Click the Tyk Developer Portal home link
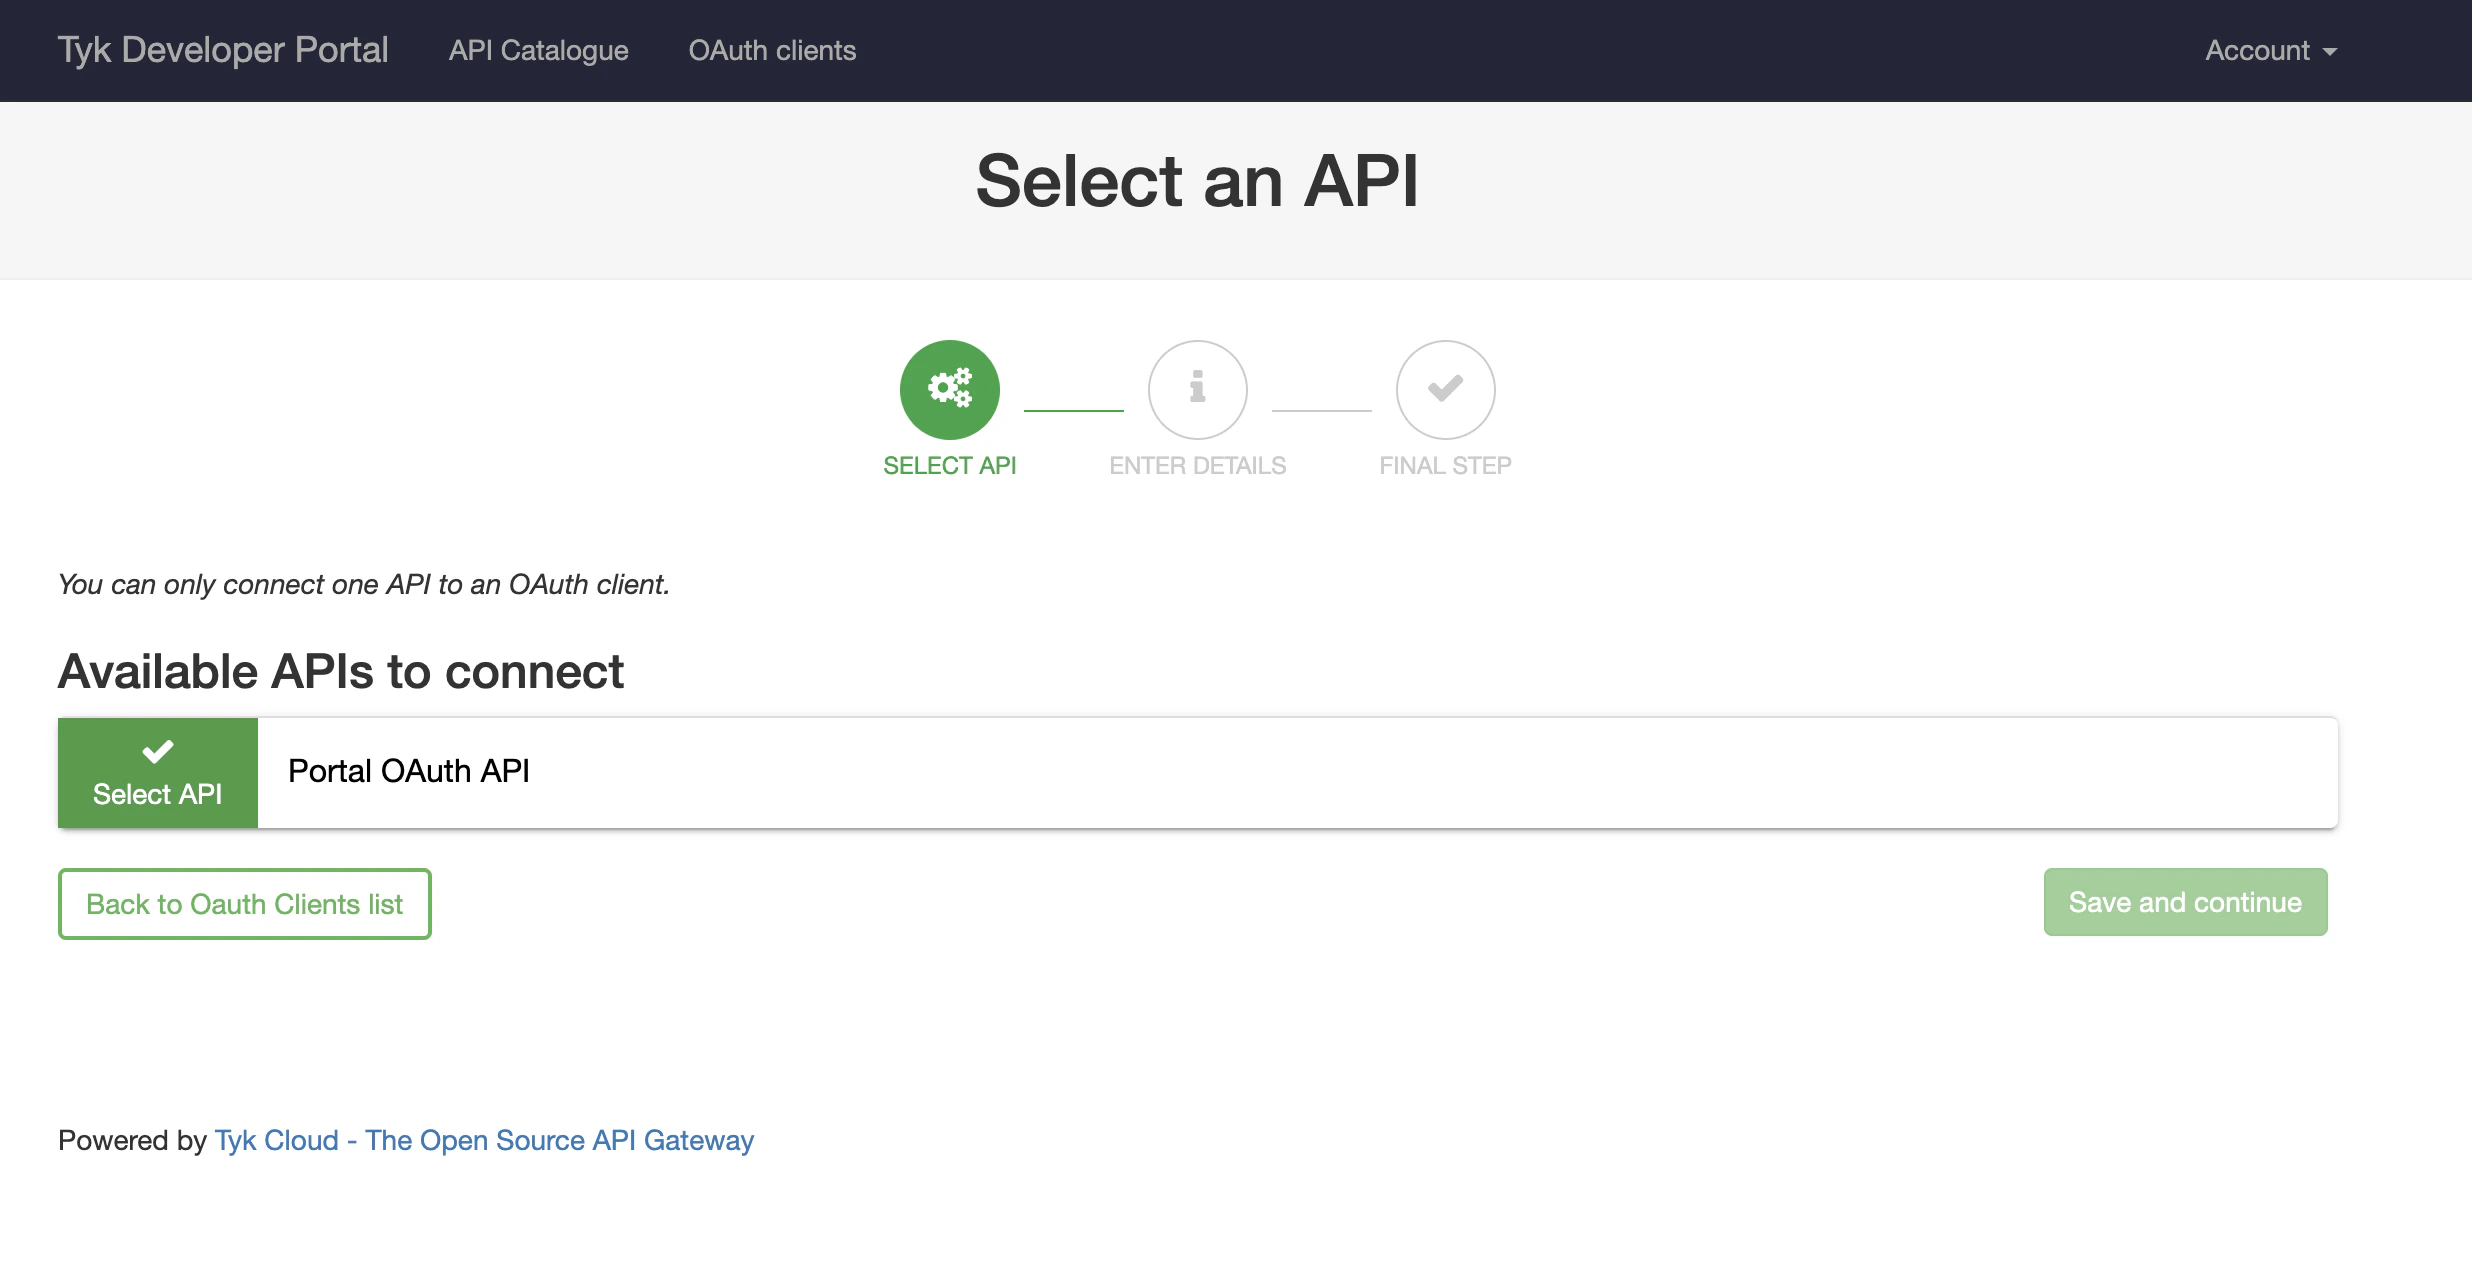The image size is (2472, 1262). pos(223,49)
